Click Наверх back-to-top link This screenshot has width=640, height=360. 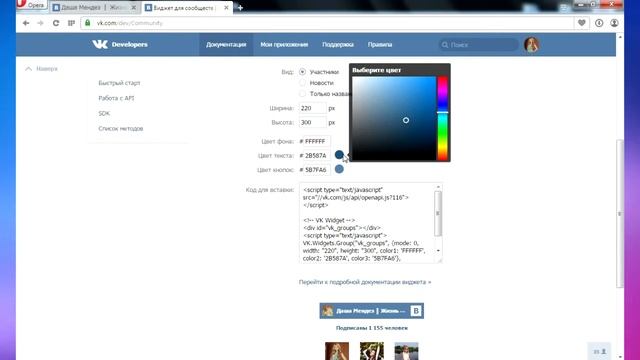[47, 69]
